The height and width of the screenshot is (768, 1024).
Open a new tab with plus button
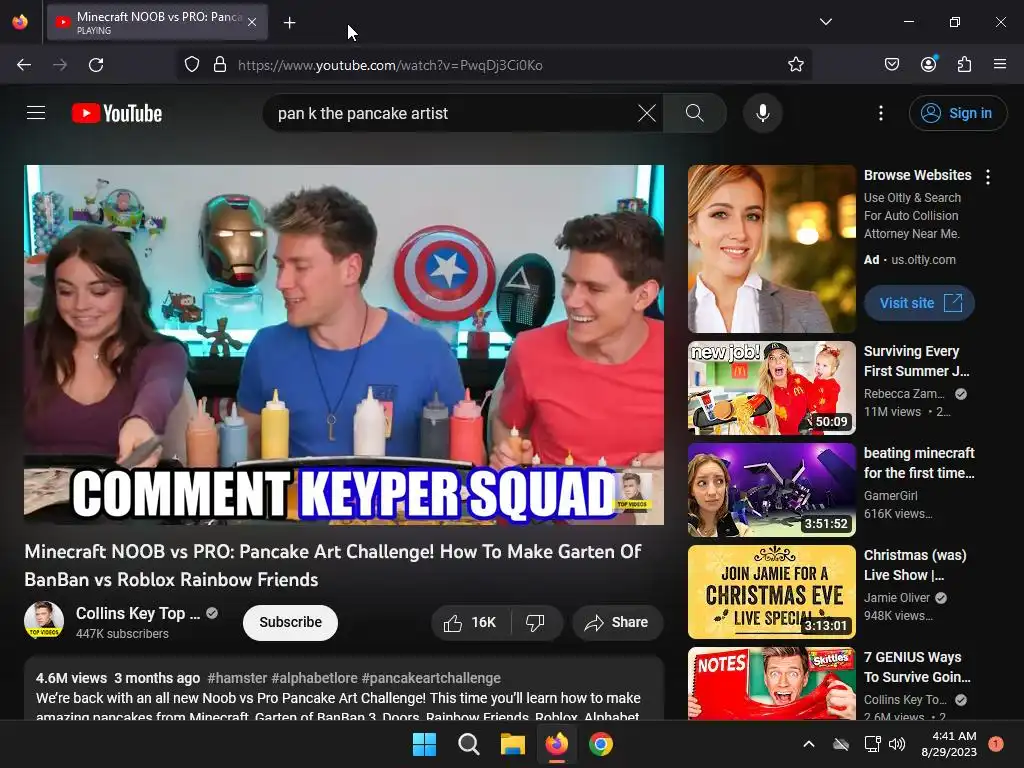point(289,23)
